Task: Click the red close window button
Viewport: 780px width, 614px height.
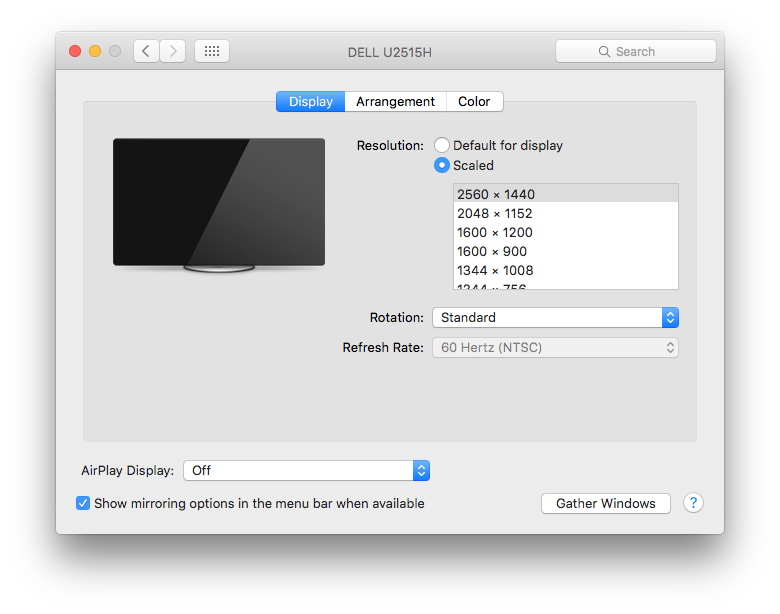Action: (x=75, y=51)
